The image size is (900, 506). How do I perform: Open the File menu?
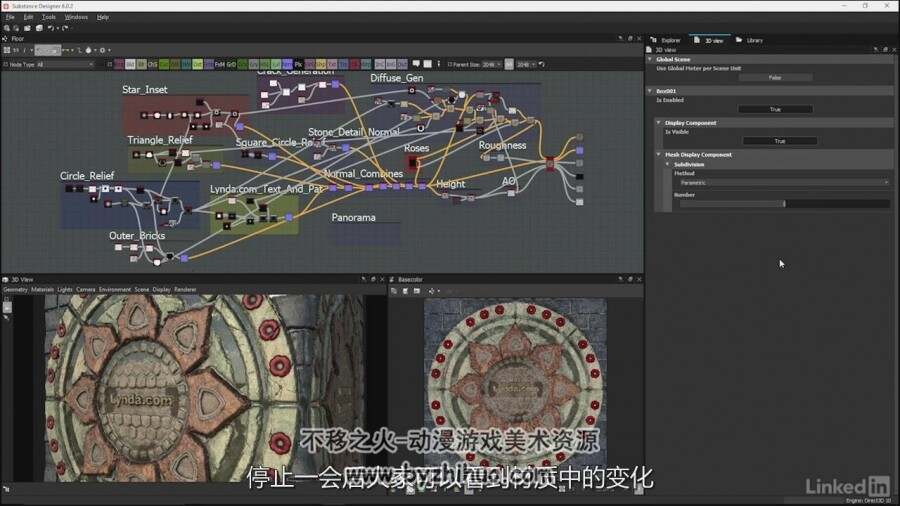tap(10, 17)
